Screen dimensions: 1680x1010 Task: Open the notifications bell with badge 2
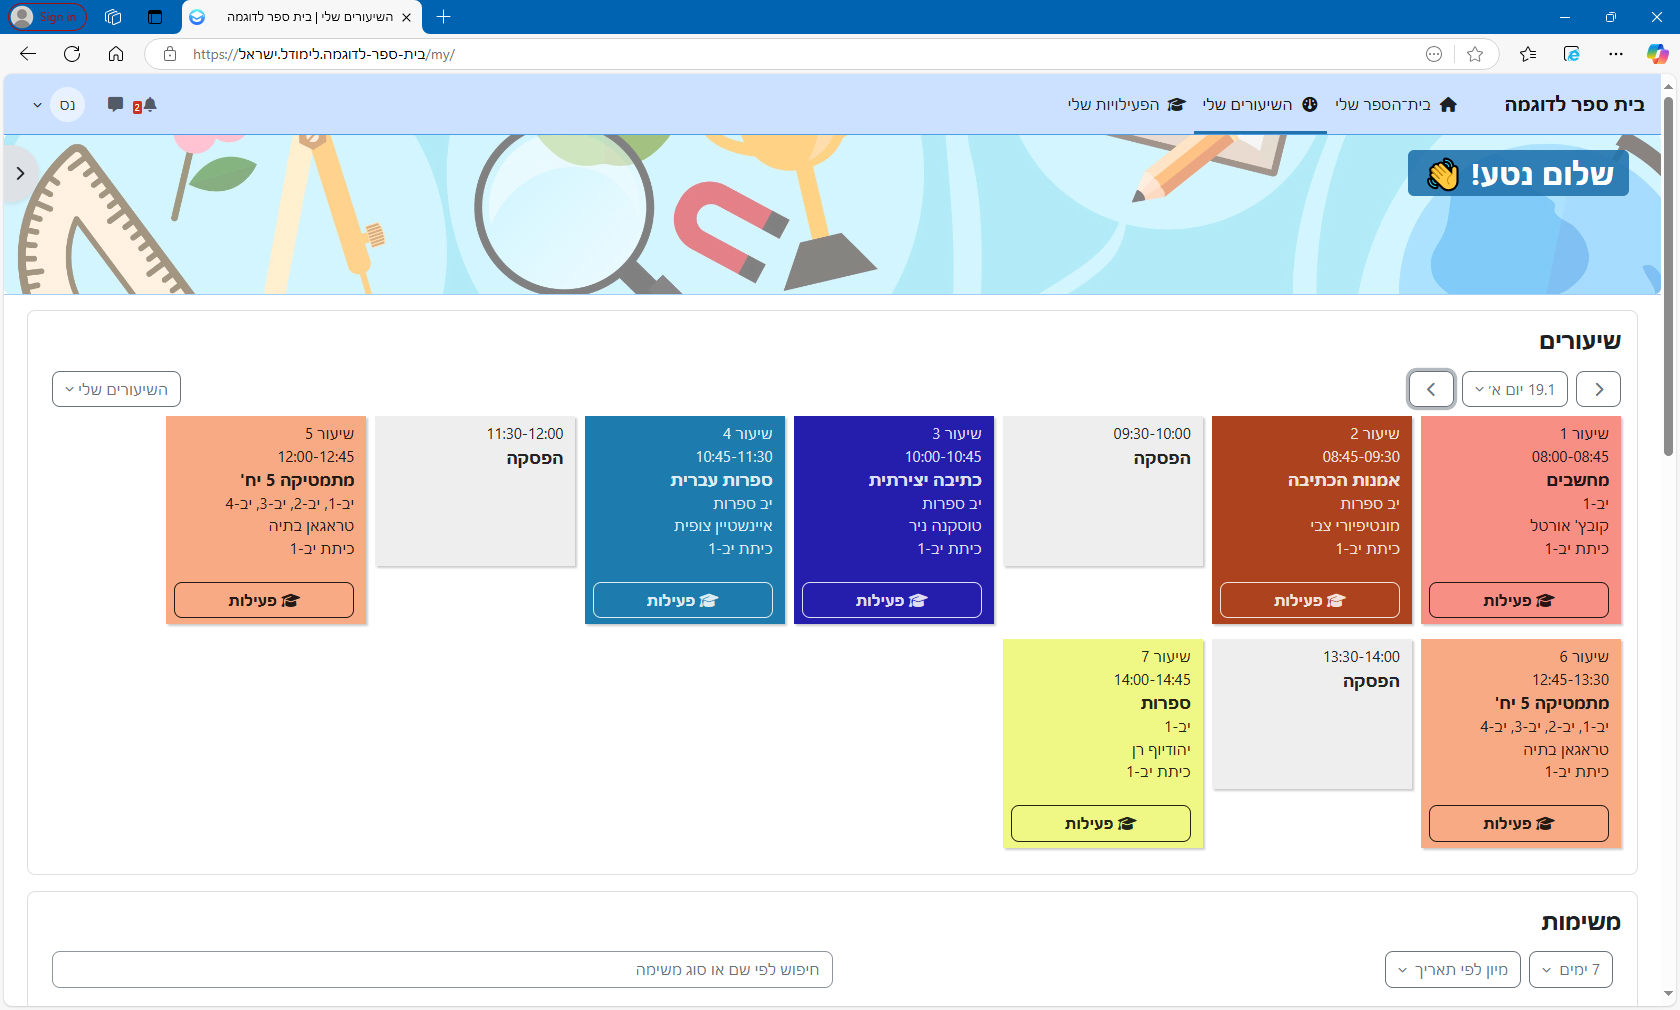coord(150,104)
